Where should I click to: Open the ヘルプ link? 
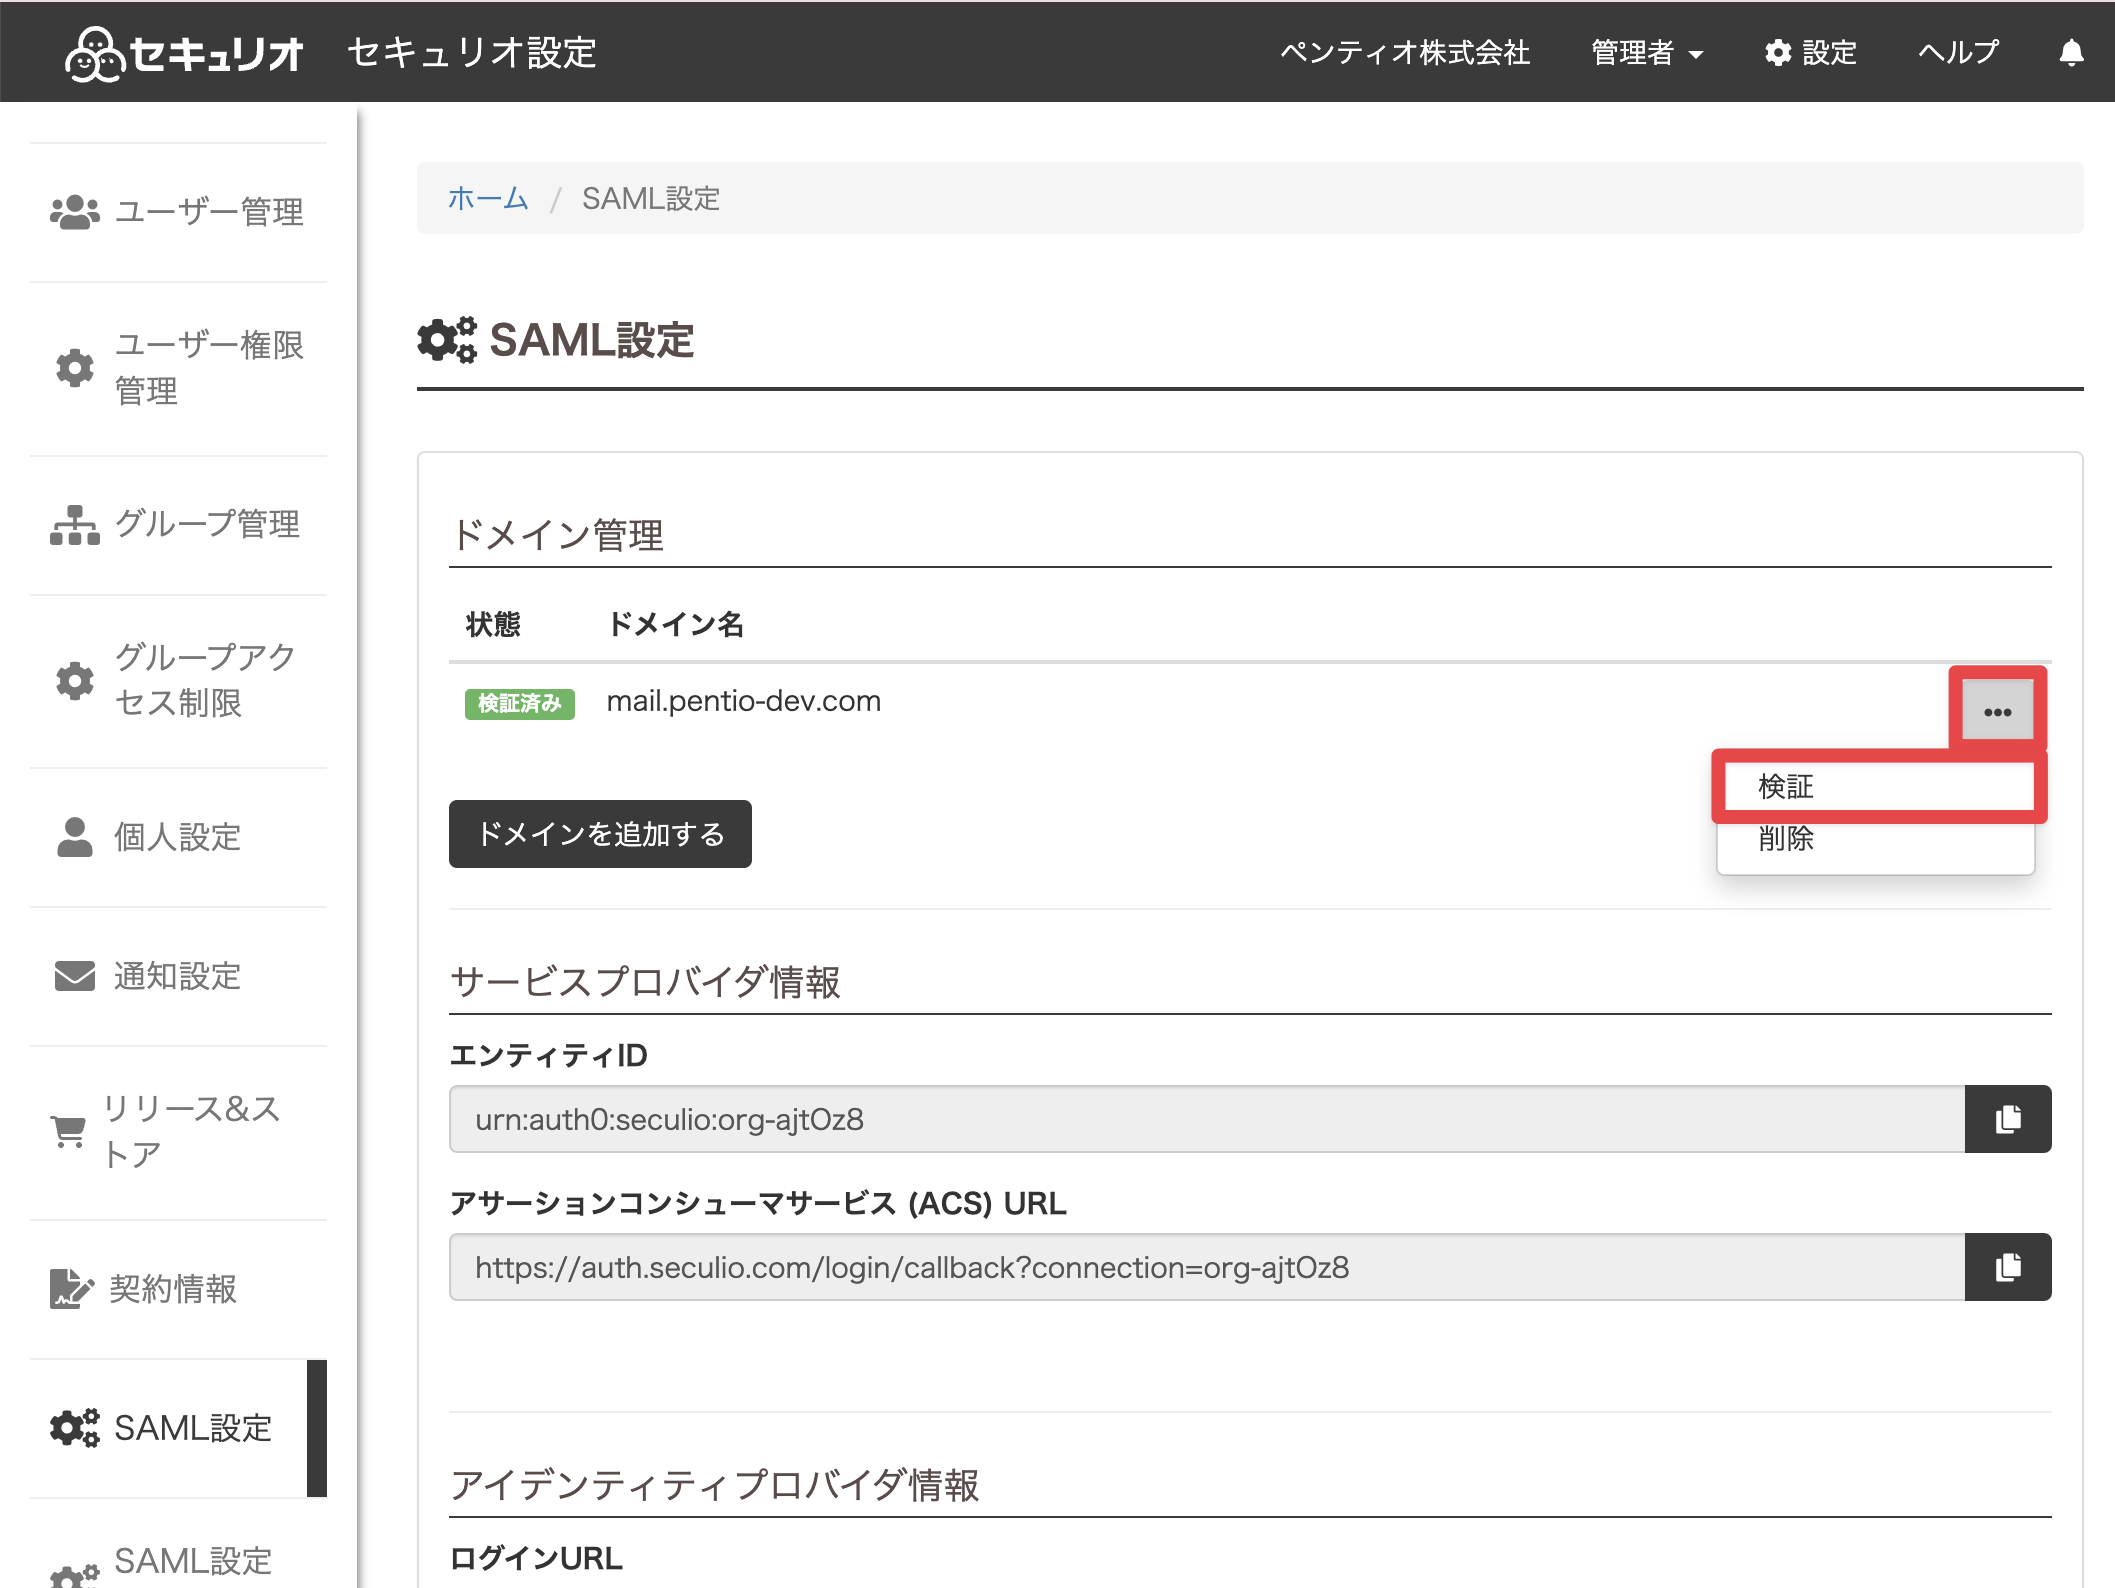[1958, 53]
